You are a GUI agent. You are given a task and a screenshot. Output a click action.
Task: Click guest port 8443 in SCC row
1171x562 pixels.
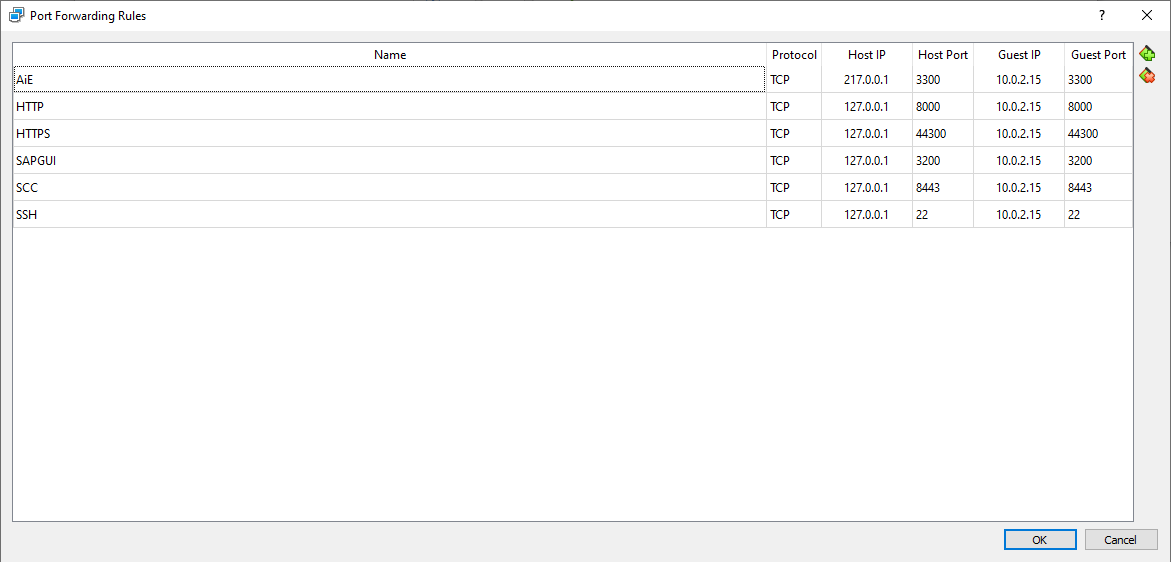[1098, 187]
